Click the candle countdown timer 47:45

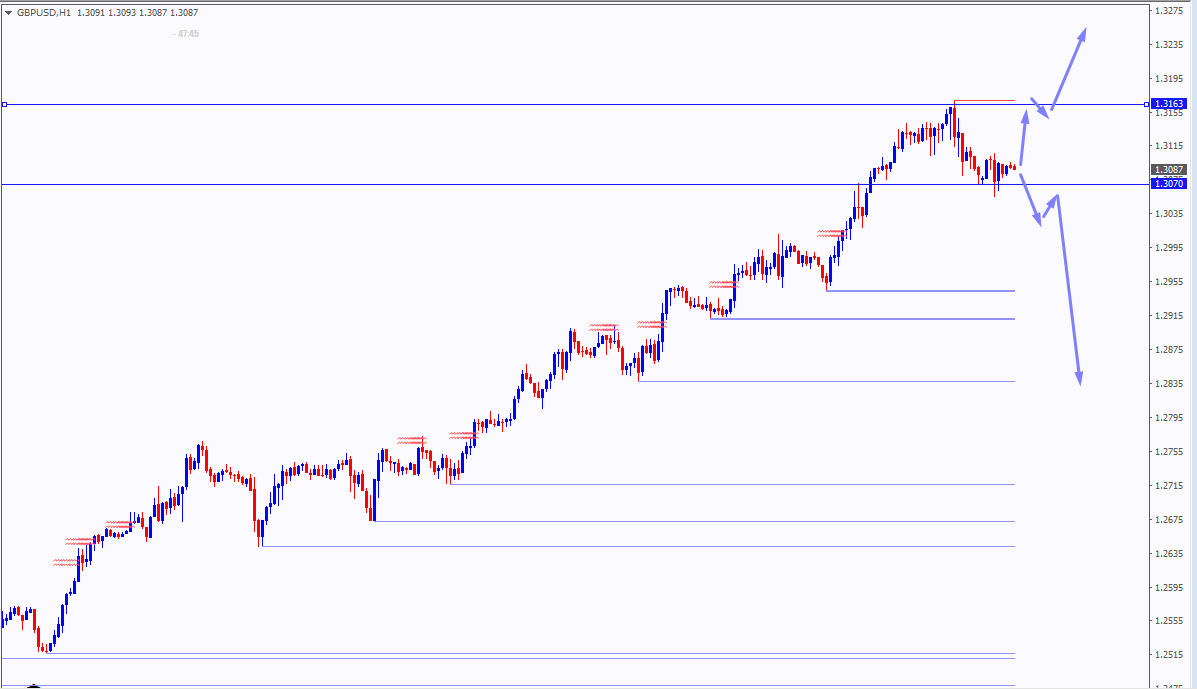click(186, 34)
